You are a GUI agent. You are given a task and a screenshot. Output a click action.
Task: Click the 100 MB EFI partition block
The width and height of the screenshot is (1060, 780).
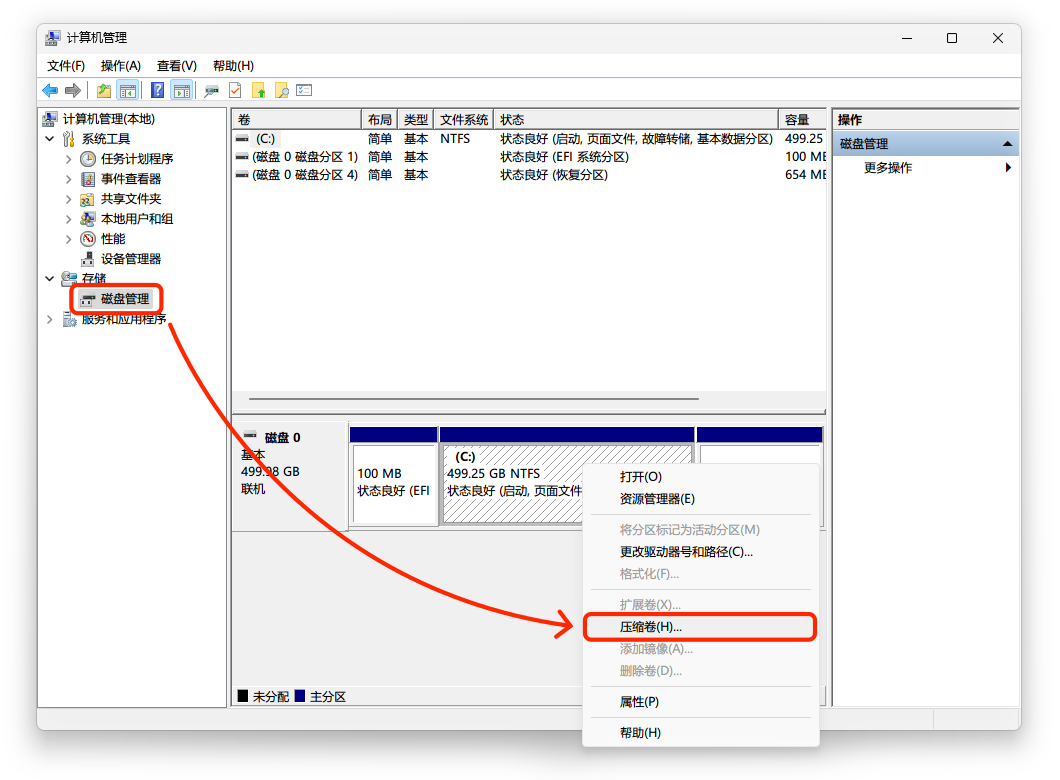393,485
